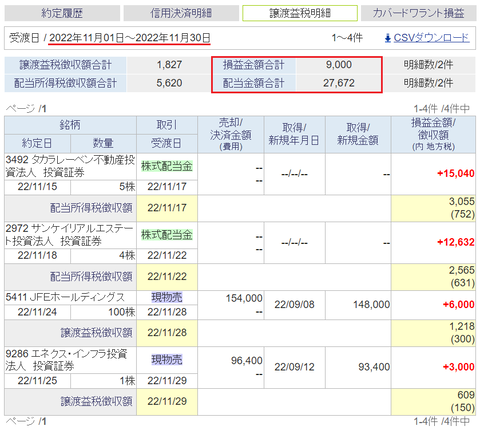Select the 5411 JFEホールディングス stock name

[x=65, y=297]
